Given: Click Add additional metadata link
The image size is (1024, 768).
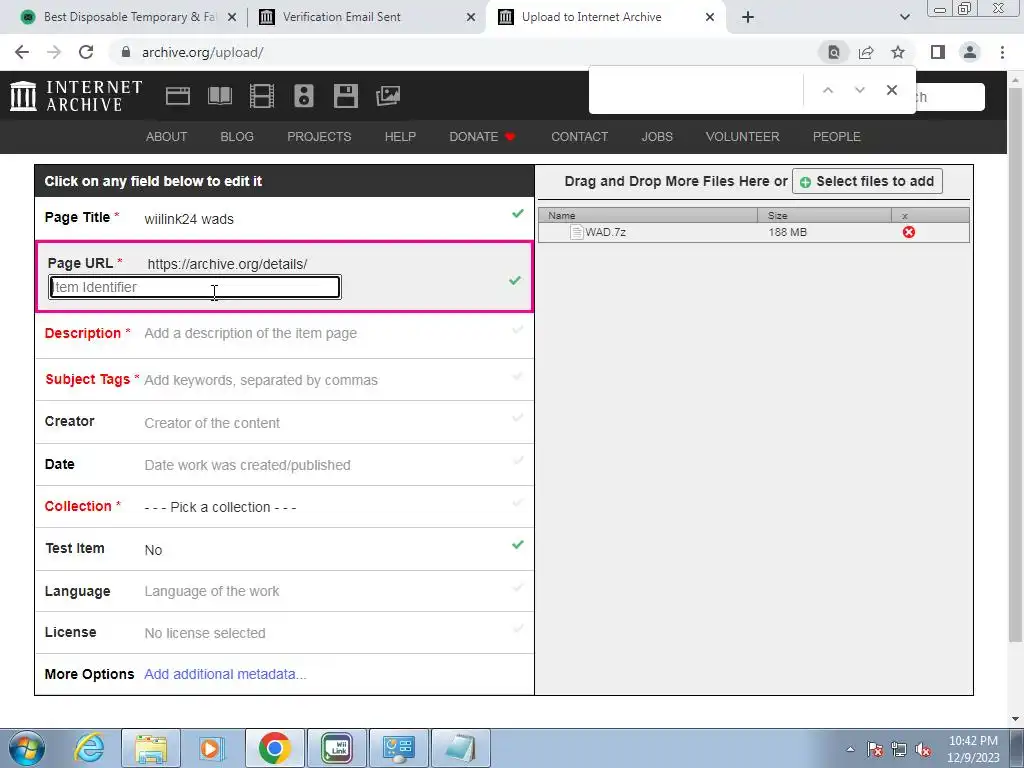Looking at the screenshot, I should click(225, 674).
